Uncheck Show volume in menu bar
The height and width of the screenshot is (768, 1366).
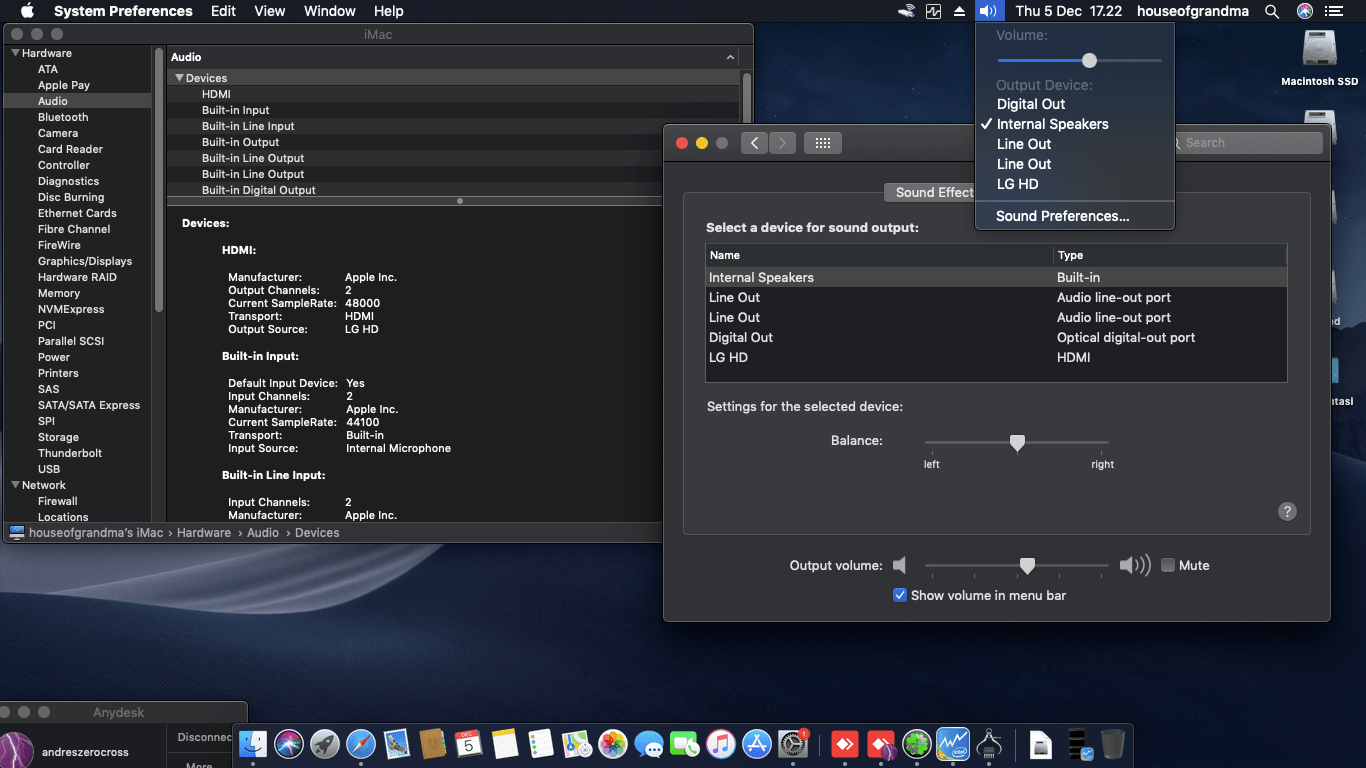click(900, 595)
